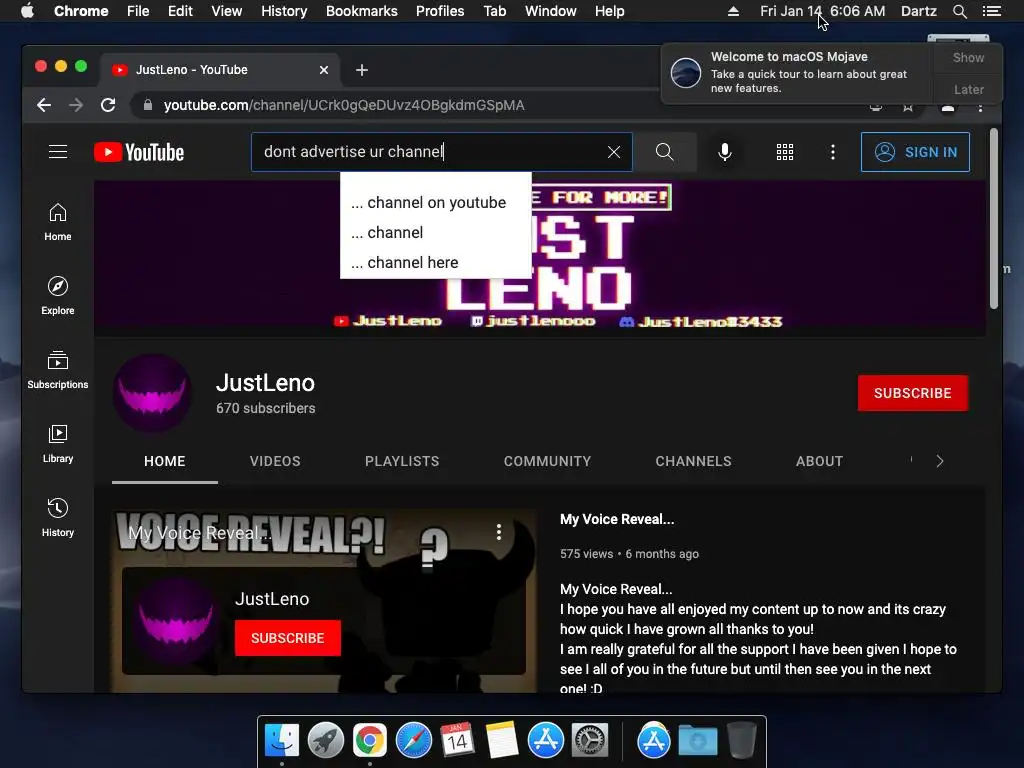The width and height of the screenshot is (1024, 768).
Task: Open Safari from the Dock
Action: coord(413,741)
